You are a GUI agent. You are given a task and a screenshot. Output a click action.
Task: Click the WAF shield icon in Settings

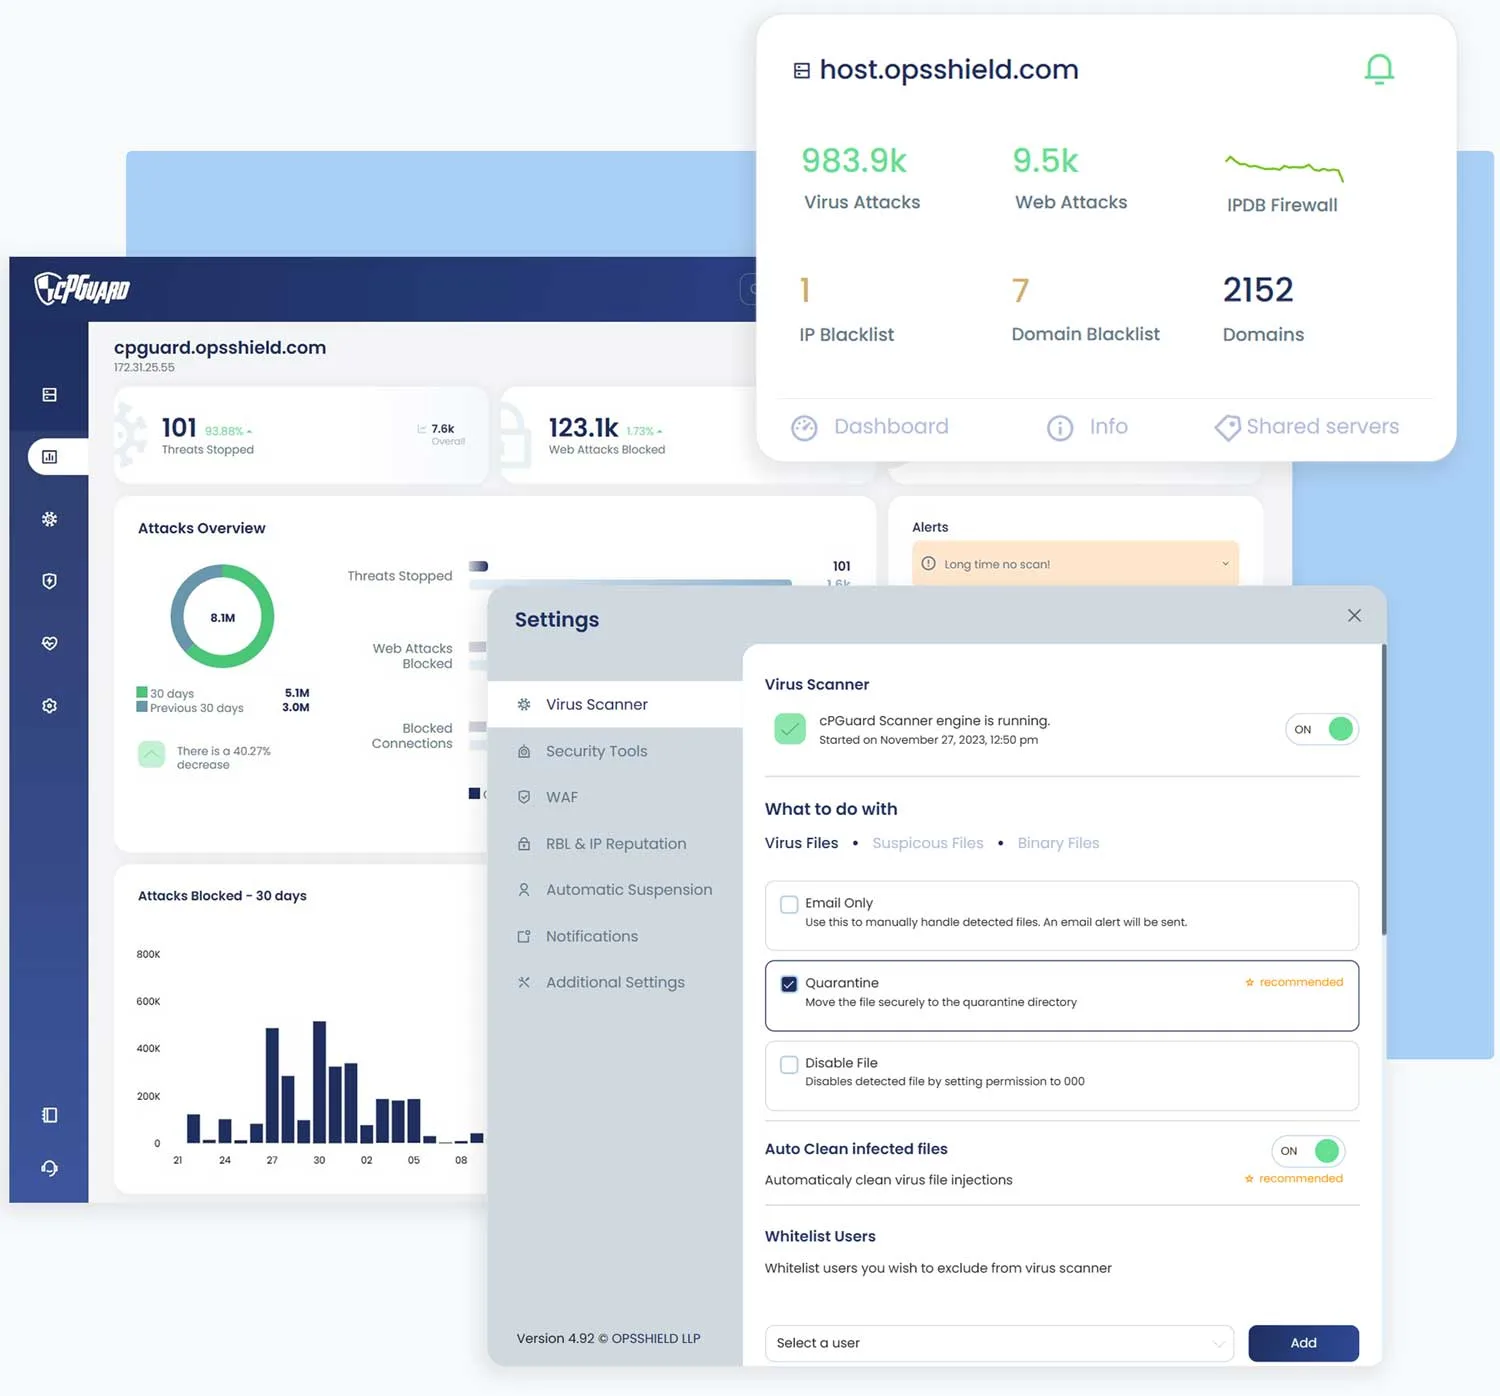pos(524,797)
